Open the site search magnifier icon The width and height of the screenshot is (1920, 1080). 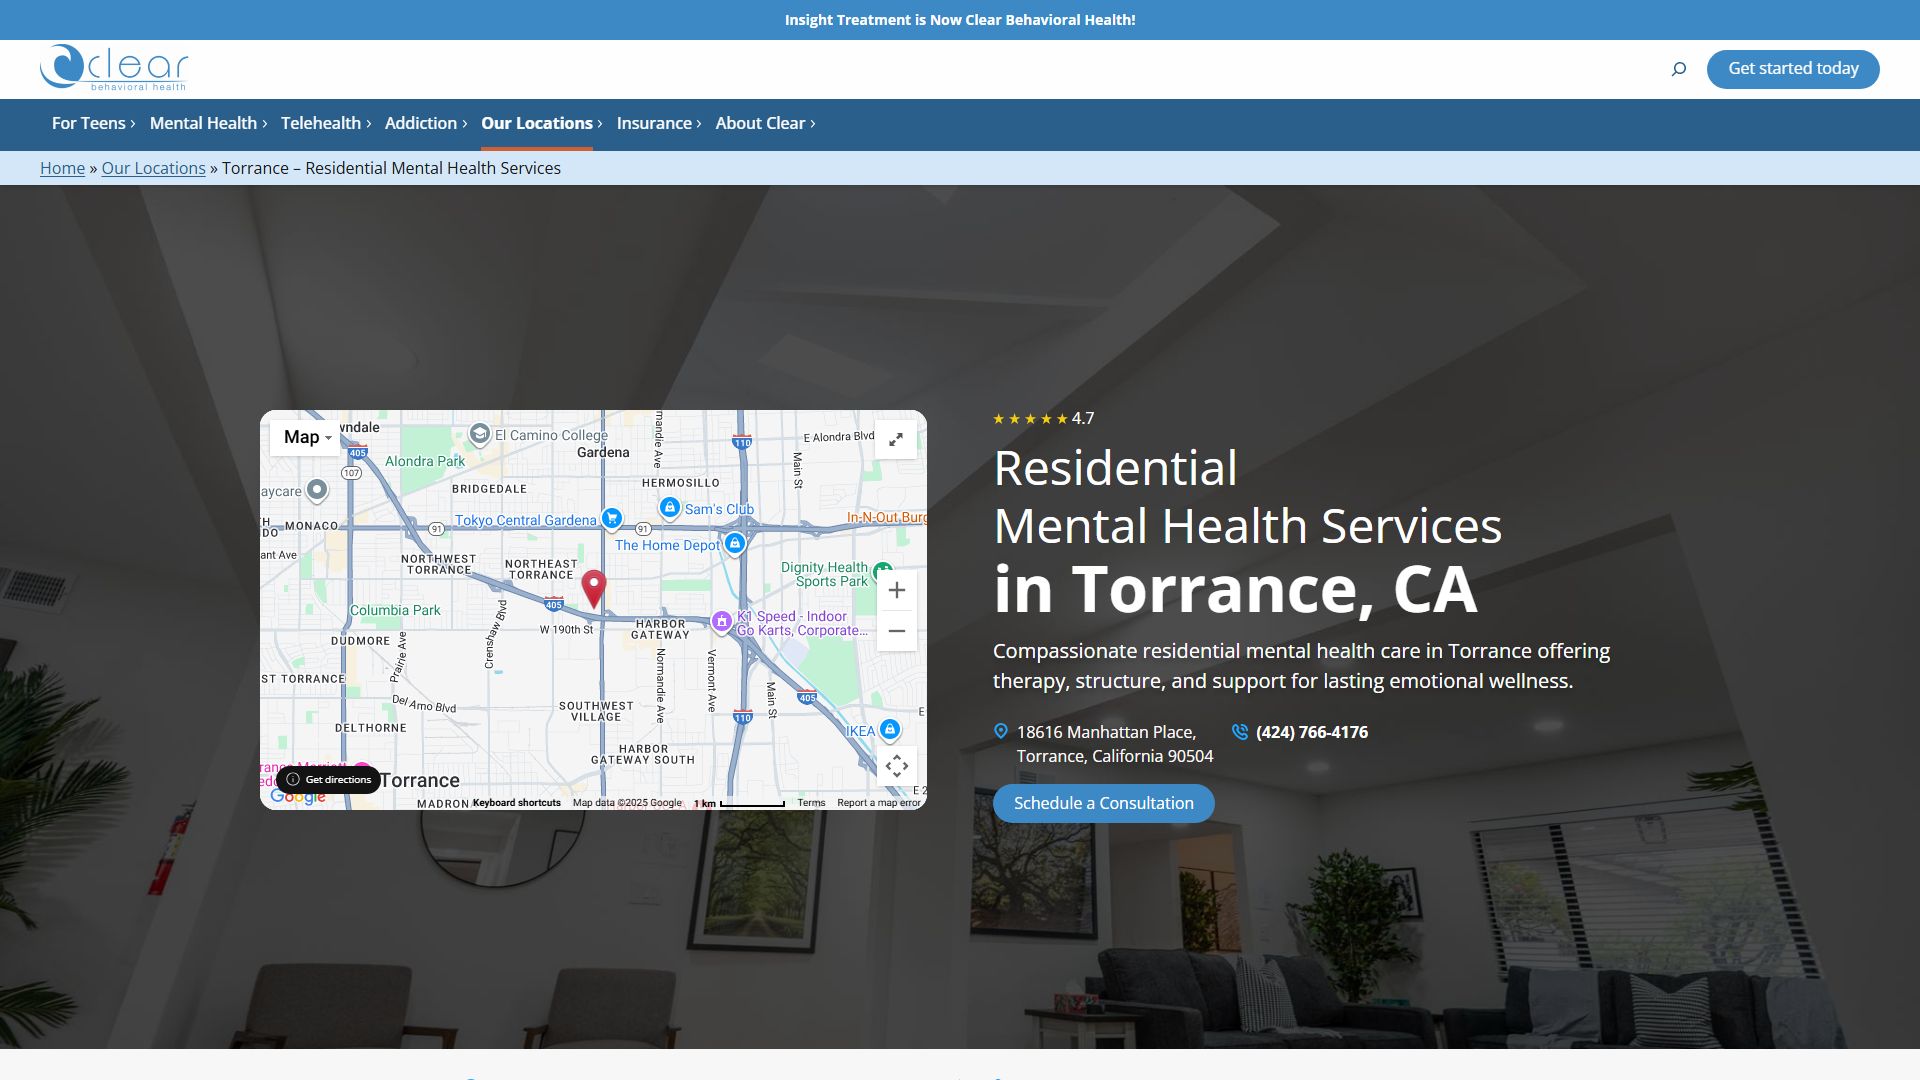click(1679, 69)
